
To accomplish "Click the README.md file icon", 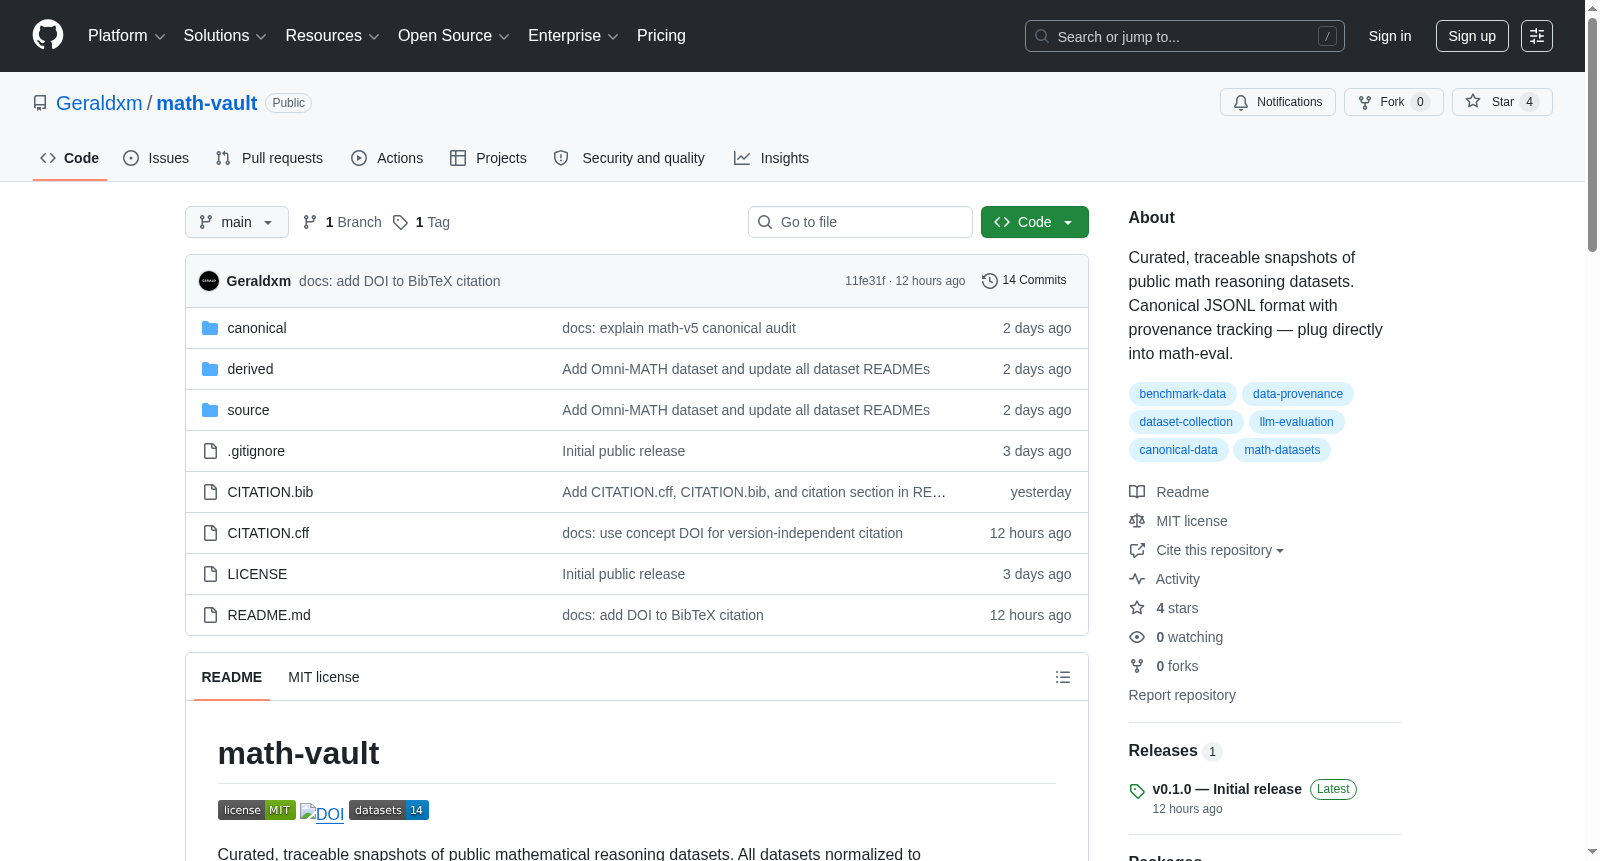I will click(x=210, y=615).
